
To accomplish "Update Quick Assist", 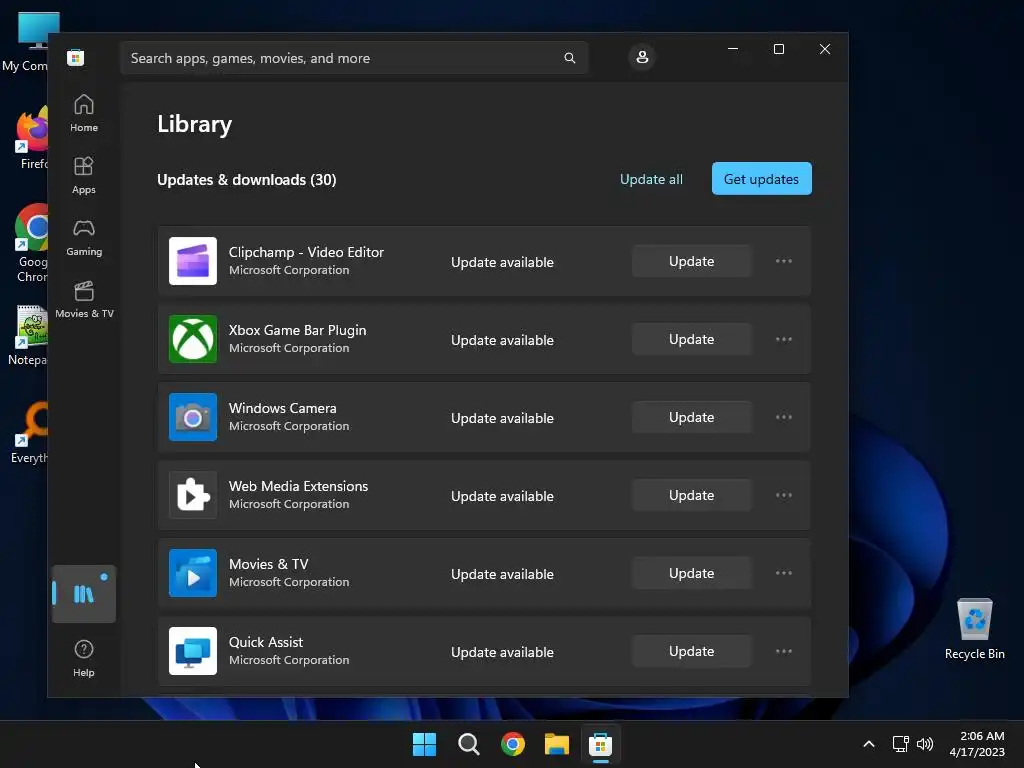I will pos(692,651).
